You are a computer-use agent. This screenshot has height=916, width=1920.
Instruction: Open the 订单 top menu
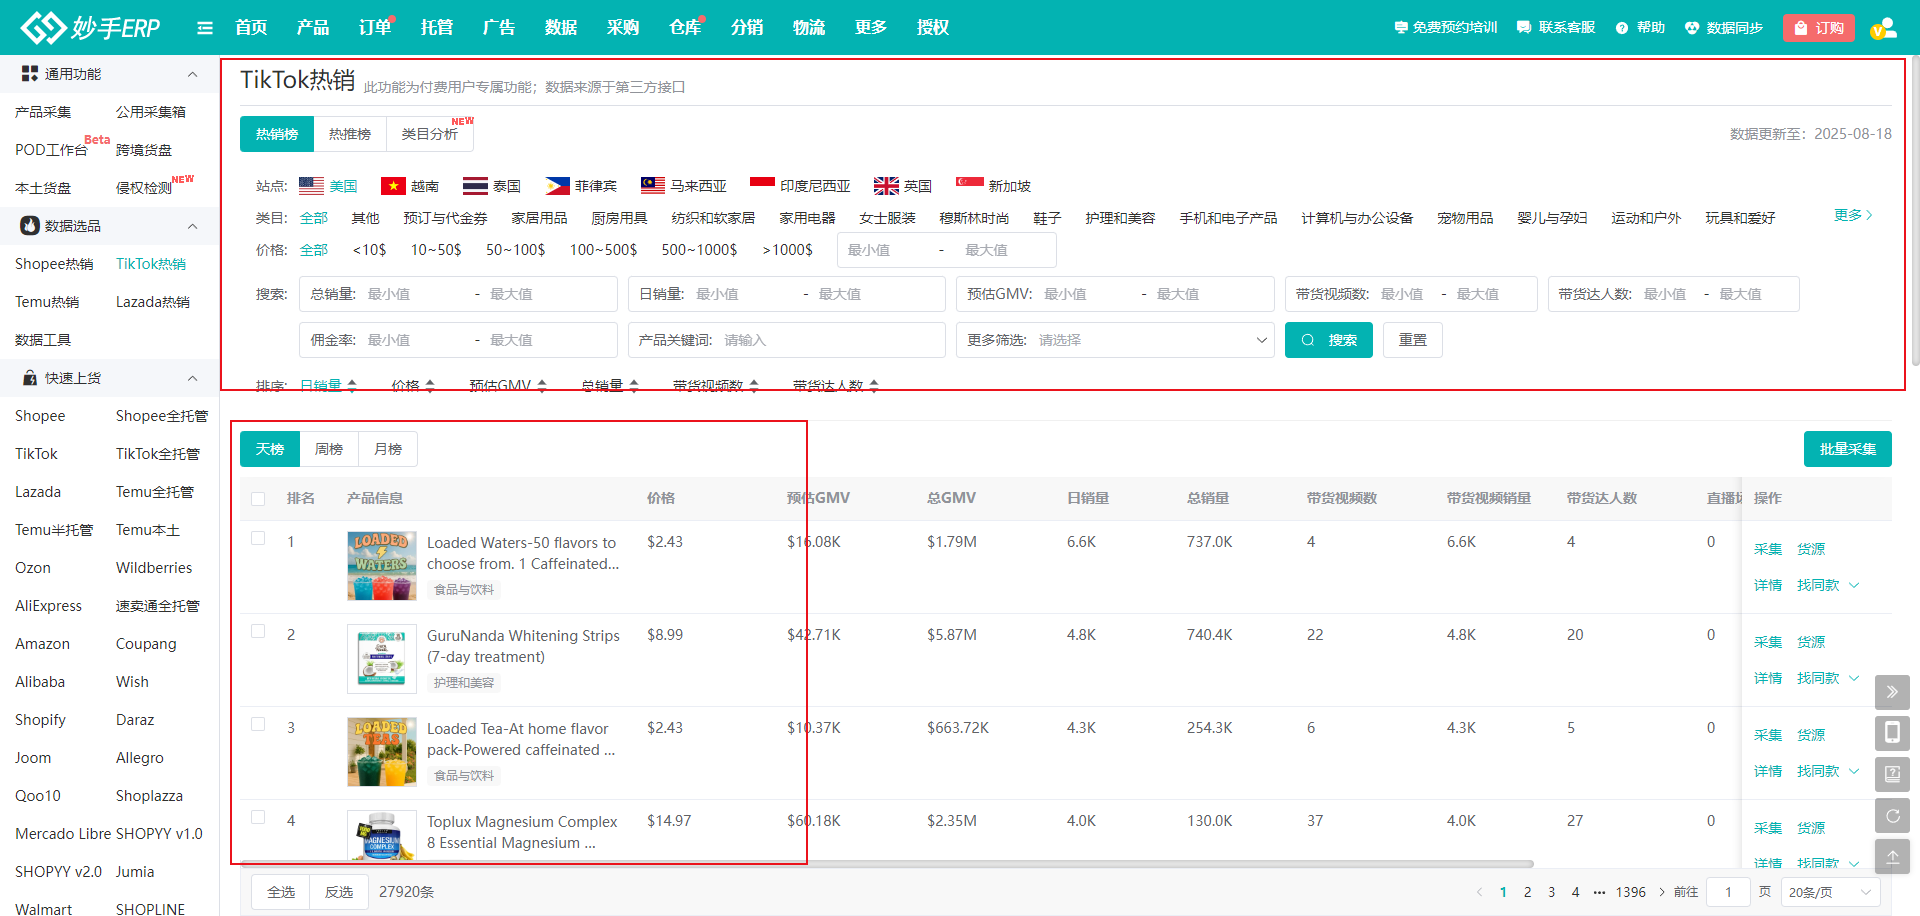[375, 28]
